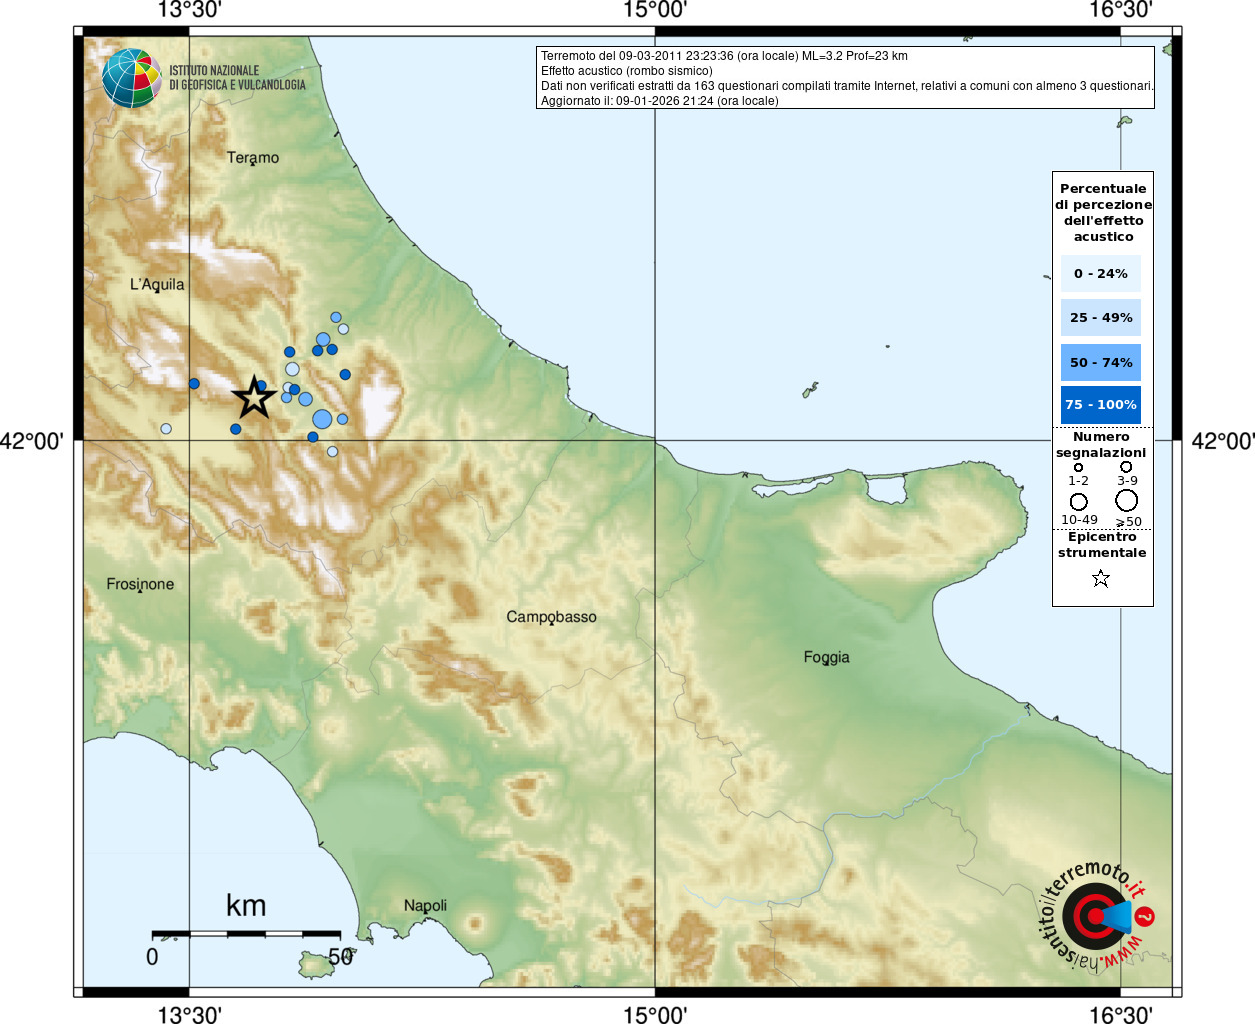Click the Napoli city label

pos(425,906)
